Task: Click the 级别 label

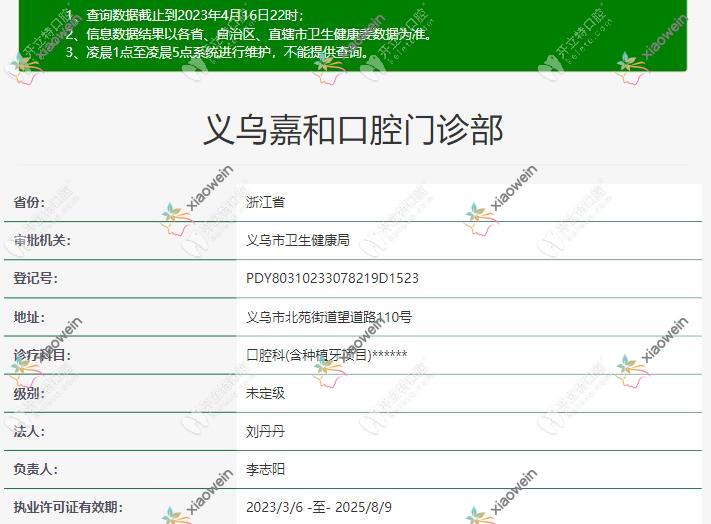Action: tap(29, 393)
